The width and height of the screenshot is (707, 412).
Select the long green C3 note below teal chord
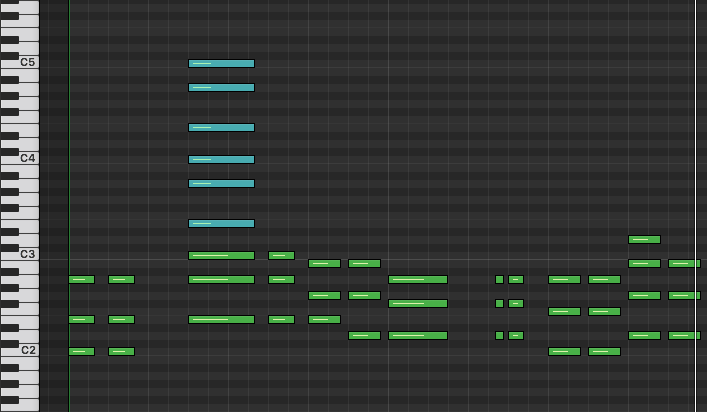(221, 256)
